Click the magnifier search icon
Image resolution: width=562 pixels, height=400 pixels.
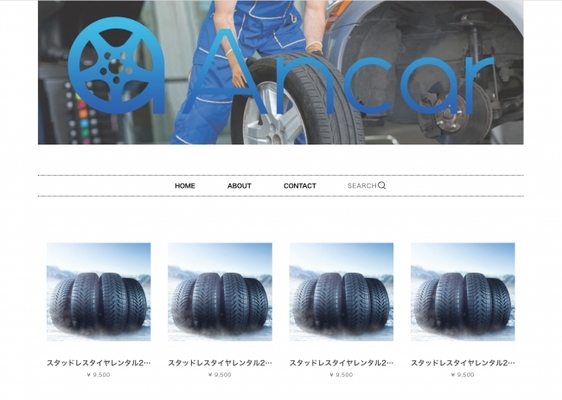tap(382, 185)
